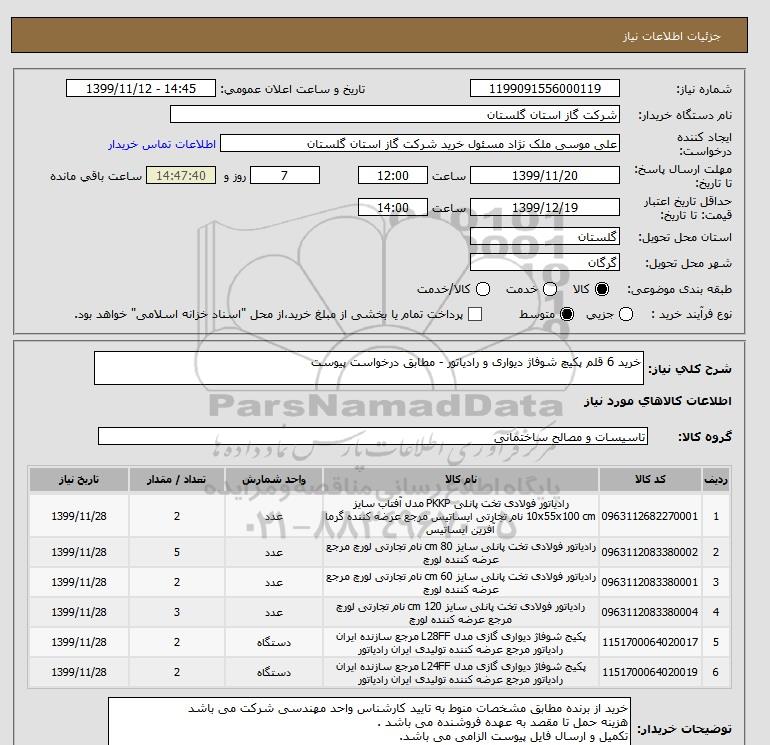Click the L24FF wall package product name
The width and height of the screenshot is (770, 745).
point(461,673)
